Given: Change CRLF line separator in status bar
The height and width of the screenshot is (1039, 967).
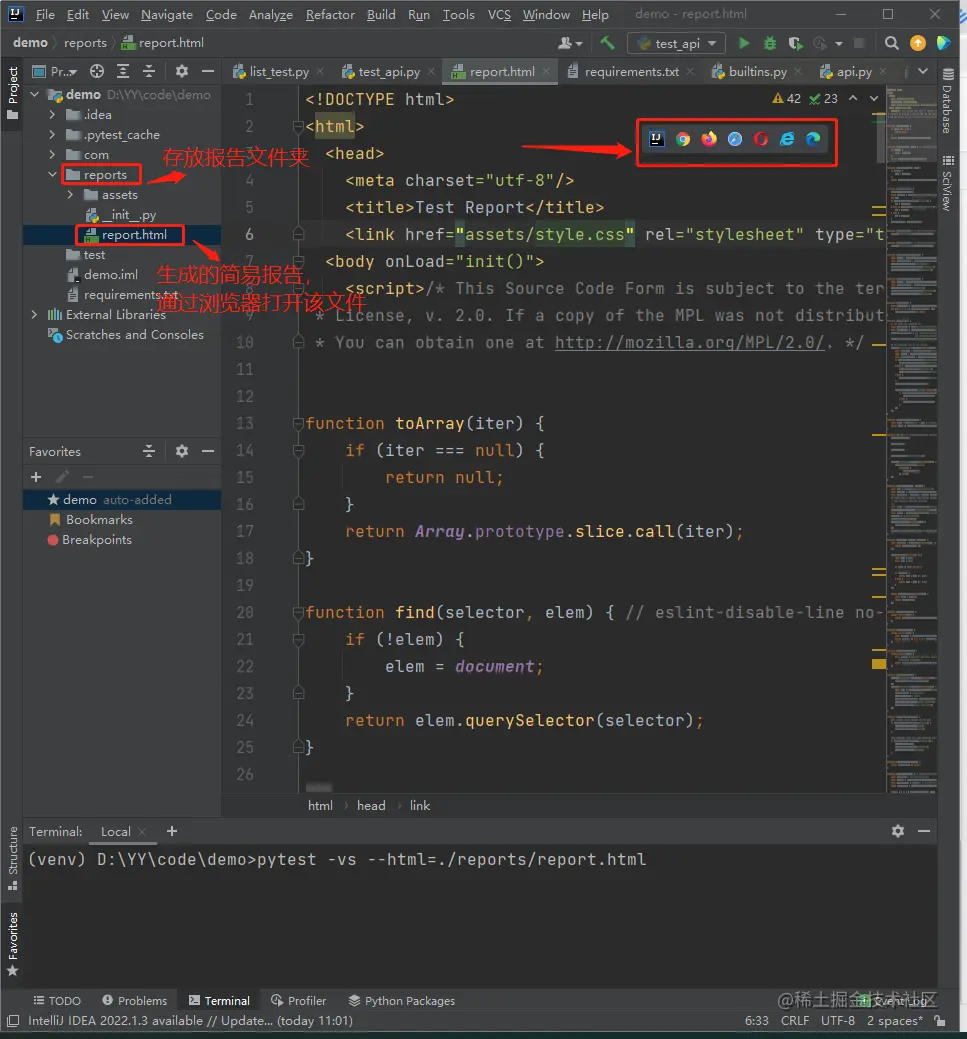Looking at the screenshot, I should pos(795,1020).
